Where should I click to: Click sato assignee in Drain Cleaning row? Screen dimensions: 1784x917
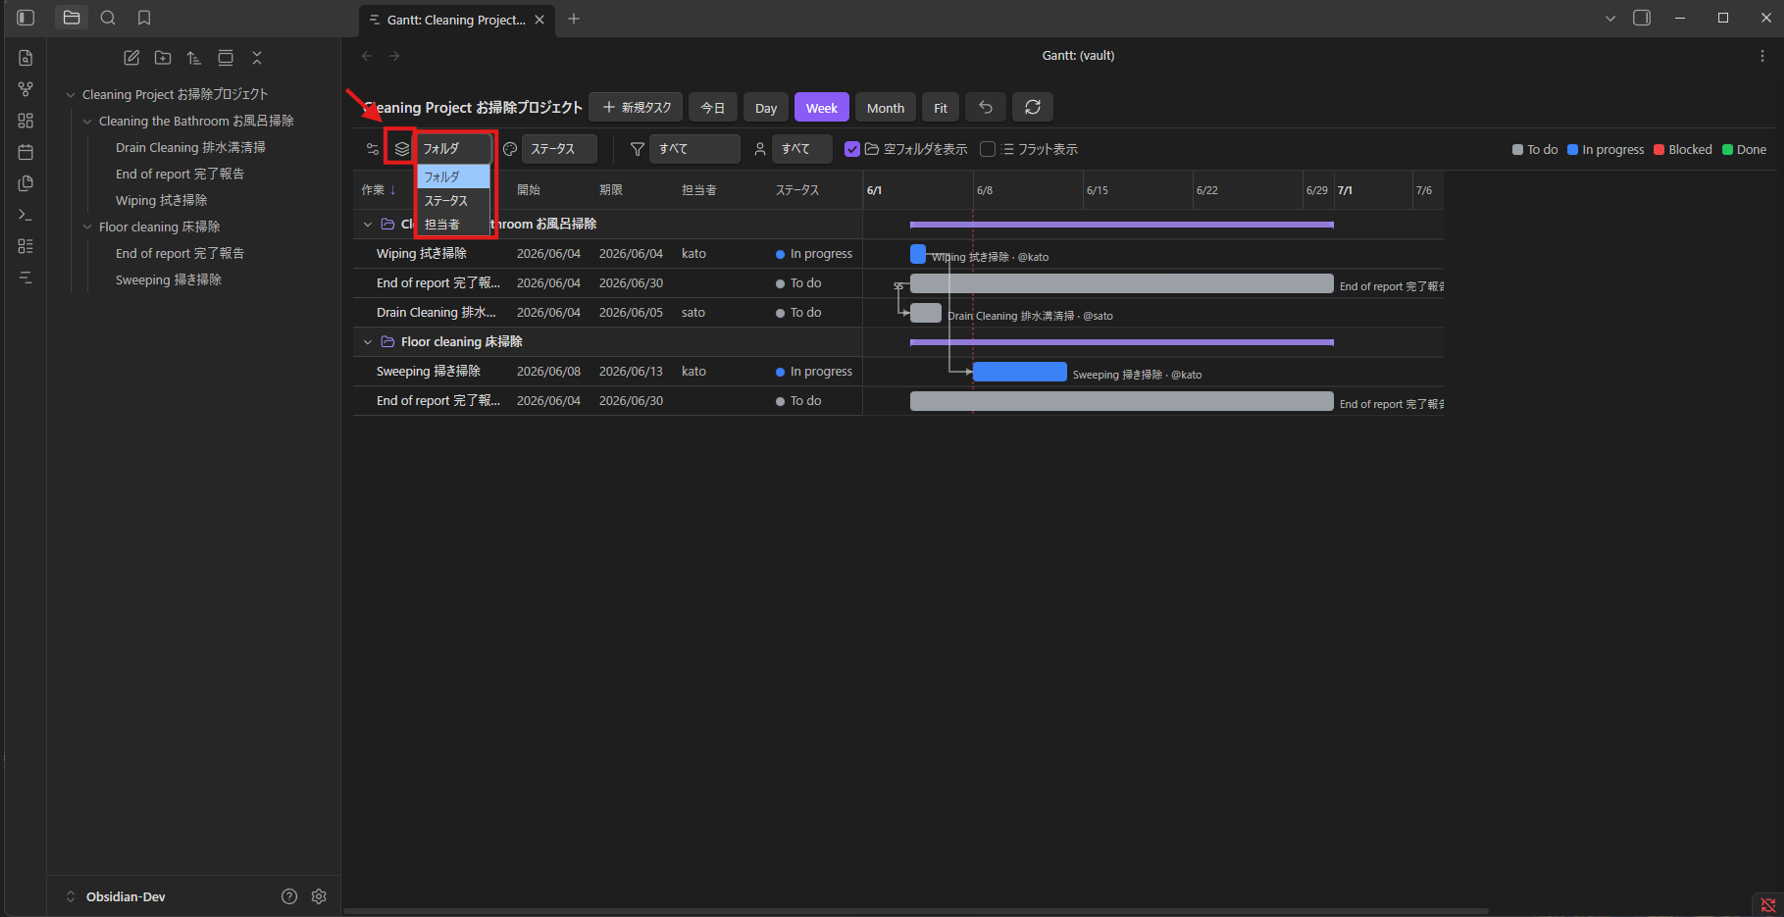(693, 312)
